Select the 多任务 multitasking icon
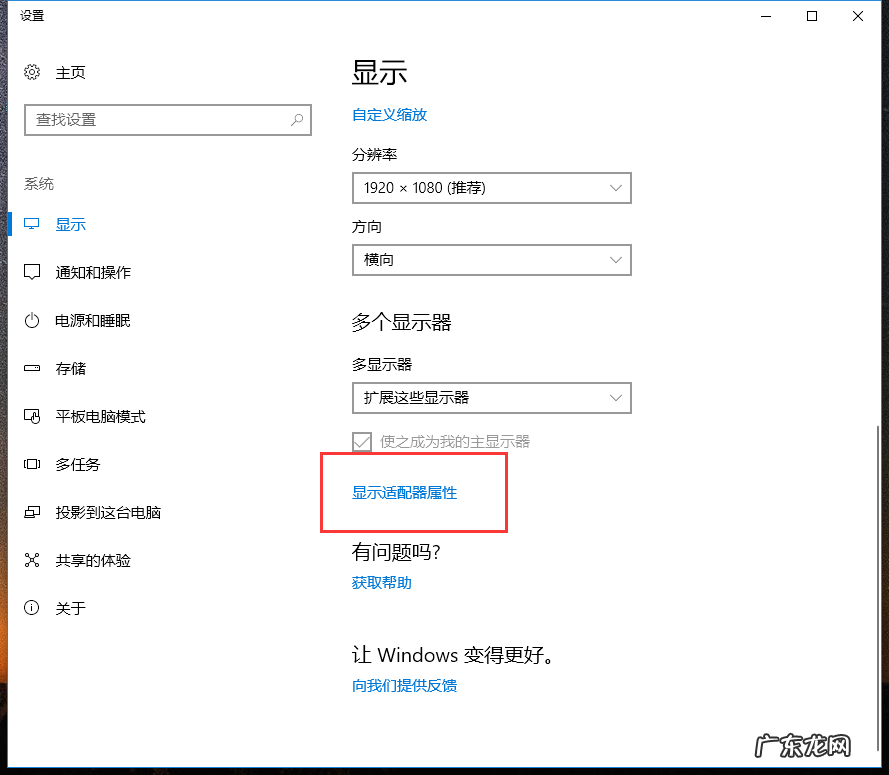Image resolution: width=889 pixels, height=775 pixels. (30, 464)
